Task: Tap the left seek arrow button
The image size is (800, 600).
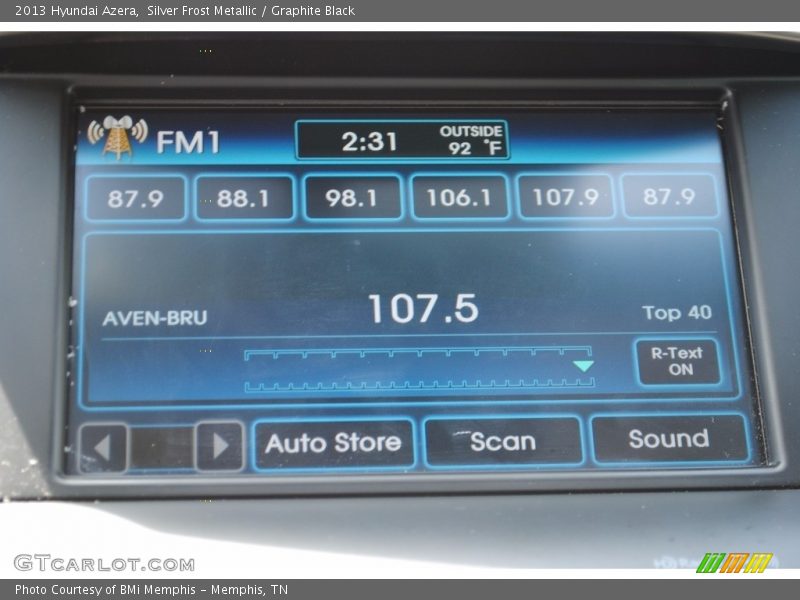Action: [104, 447]
